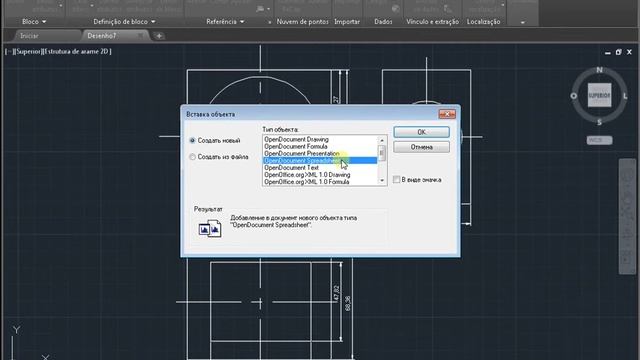Screen dimensions: 640x360
Task: Click the object type list scroll-up arrow
Action: click(382, 140)
